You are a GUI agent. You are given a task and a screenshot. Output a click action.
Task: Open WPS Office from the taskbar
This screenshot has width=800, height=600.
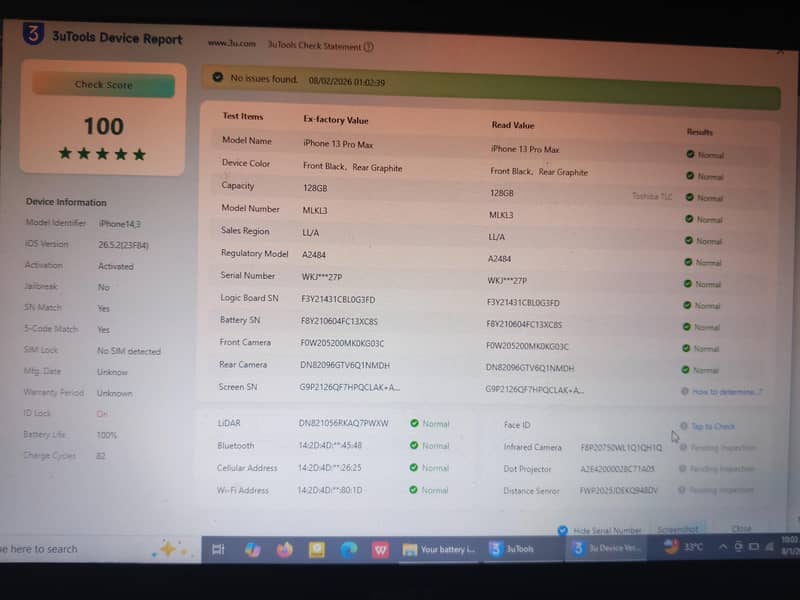381,549
